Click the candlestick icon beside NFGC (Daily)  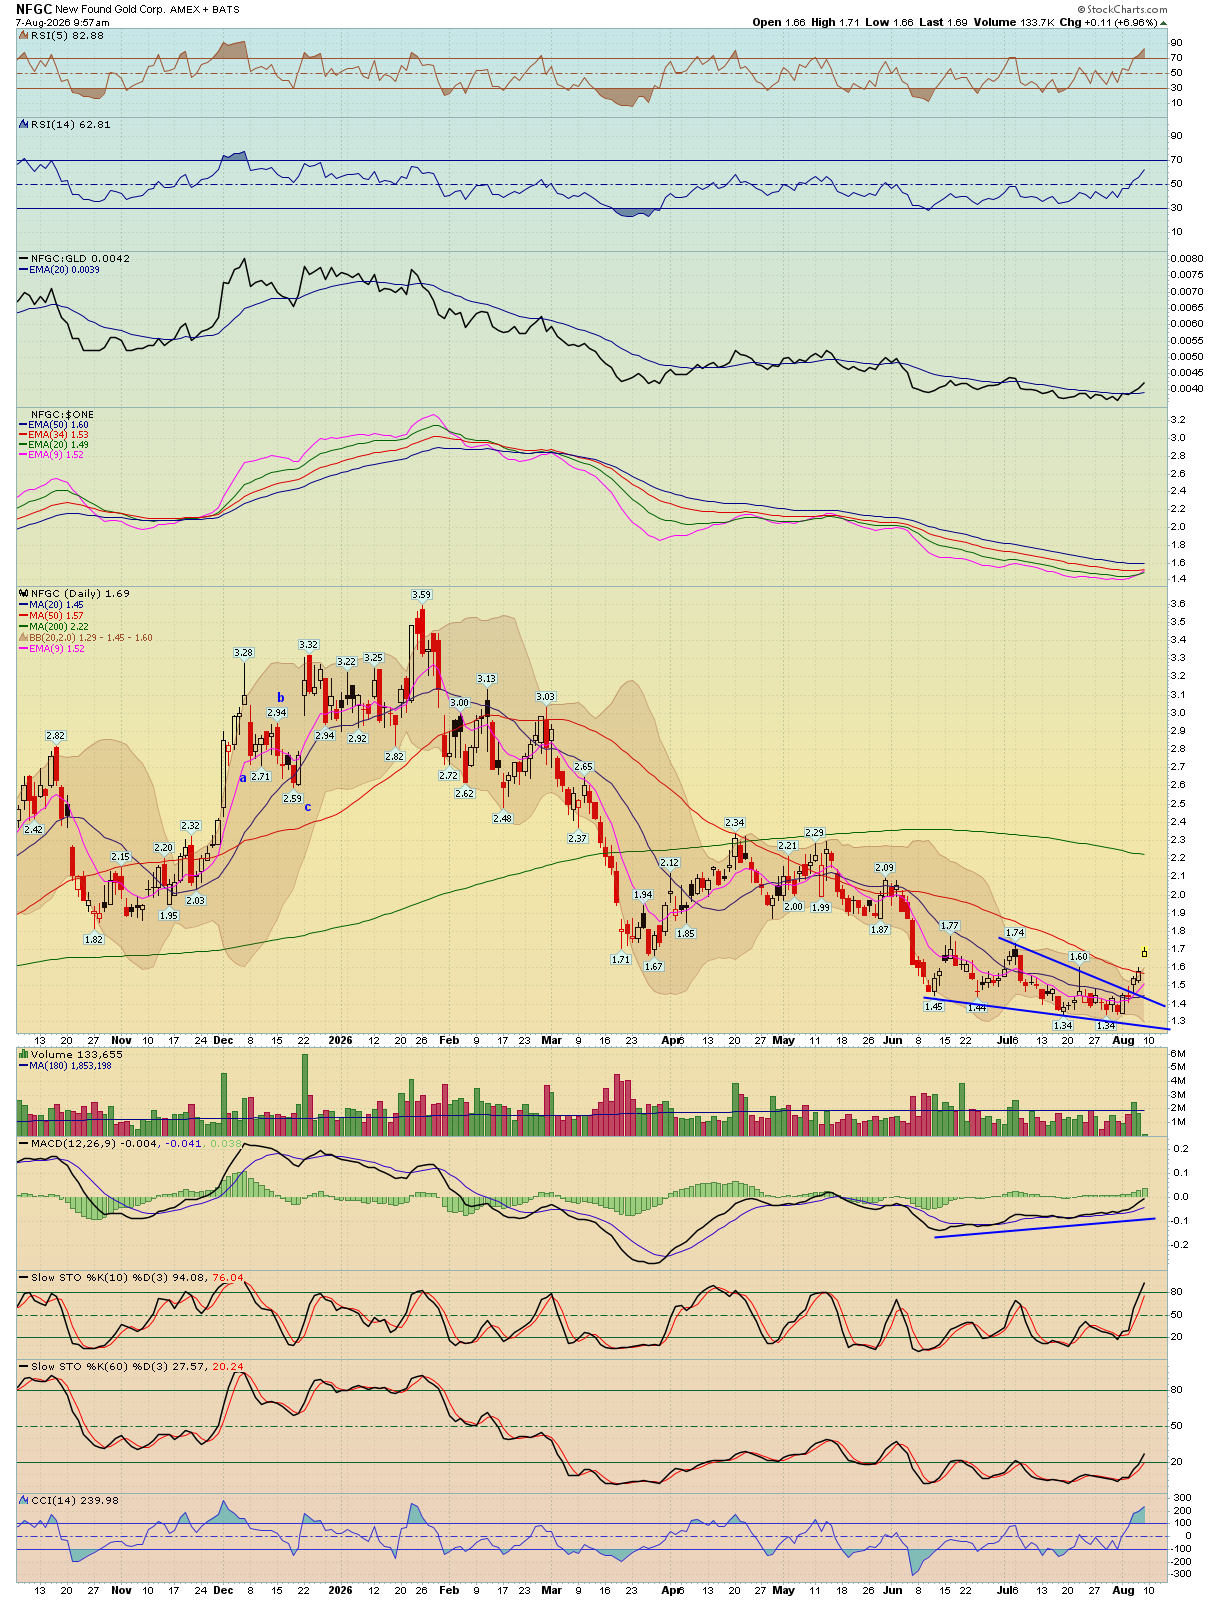pos(24,593)
